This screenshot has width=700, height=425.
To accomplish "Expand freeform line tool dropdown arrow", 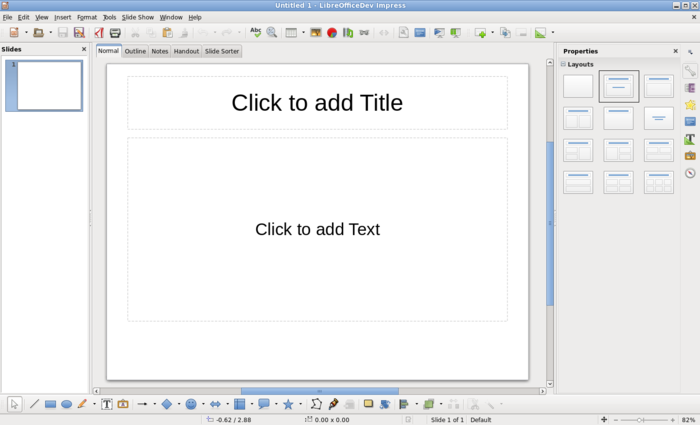I will tap(94, 404).
